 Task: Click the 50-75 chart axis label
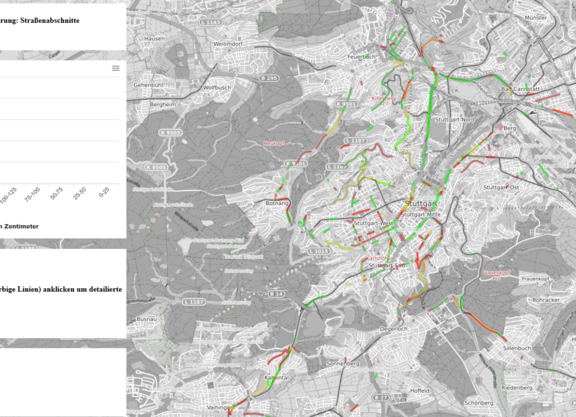pos(56,193)
